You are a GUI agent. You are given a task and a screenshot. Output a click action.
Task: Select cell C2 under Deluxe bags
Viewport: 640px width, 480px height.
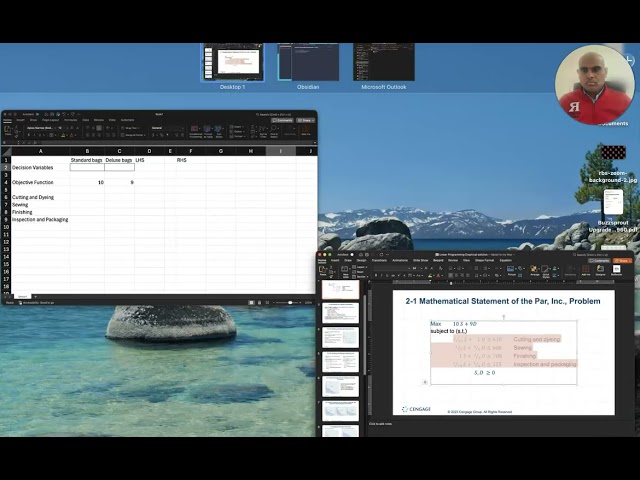coord(119,167)
